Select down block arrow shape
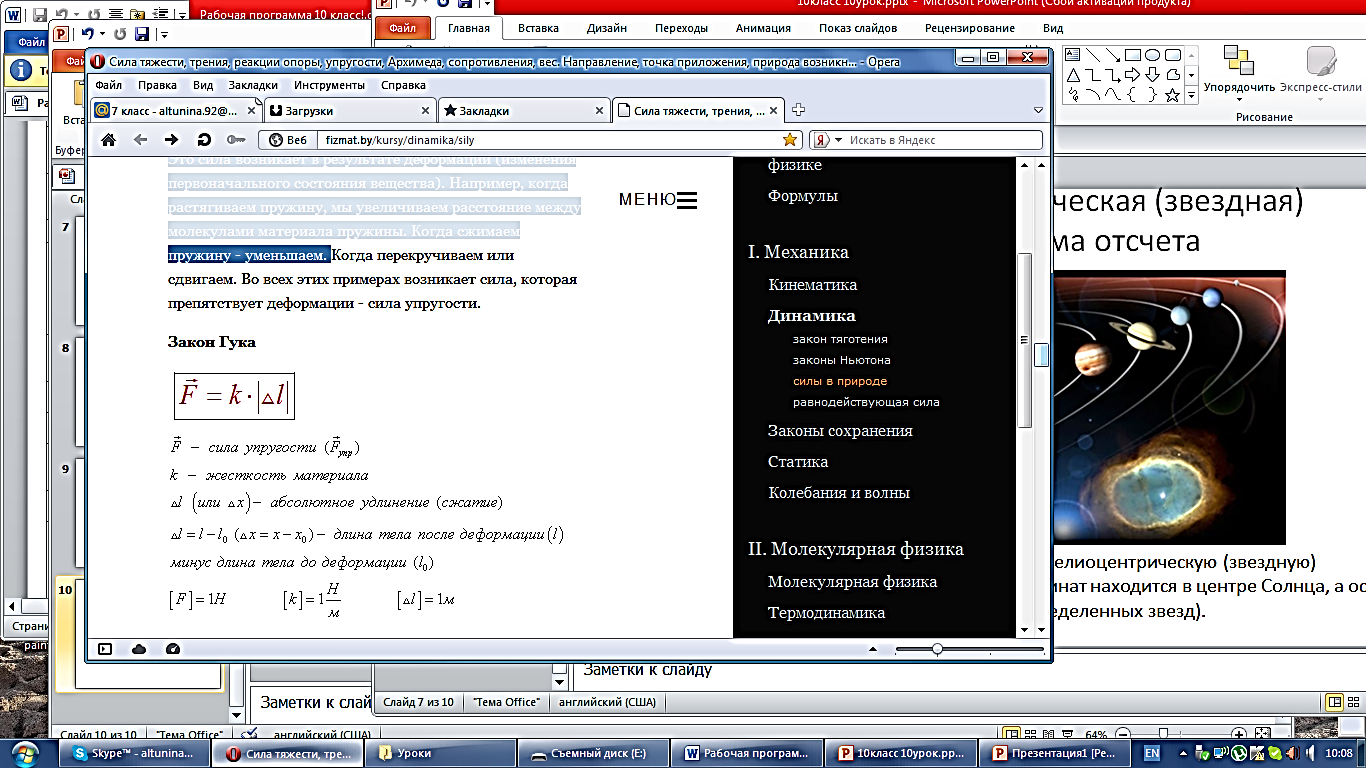This screenshot has width=1366, height=768. click(1152, 75)
